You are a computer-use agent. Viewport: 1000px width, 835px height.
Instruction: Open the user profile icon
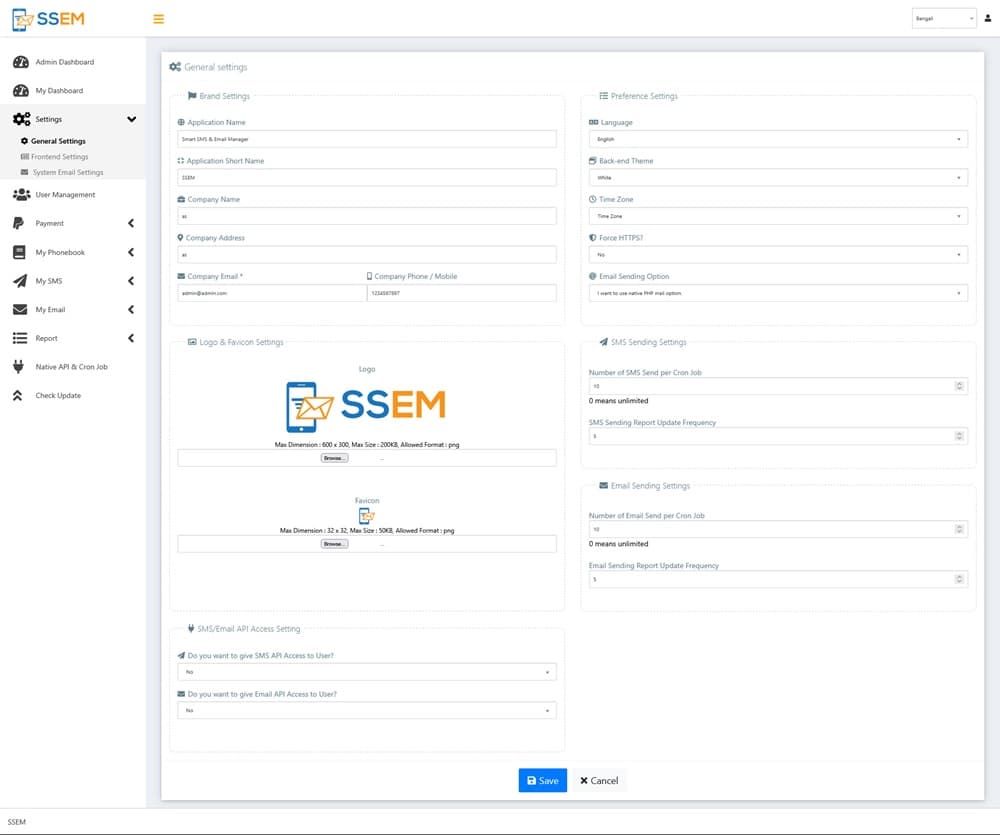coord(988,18)
